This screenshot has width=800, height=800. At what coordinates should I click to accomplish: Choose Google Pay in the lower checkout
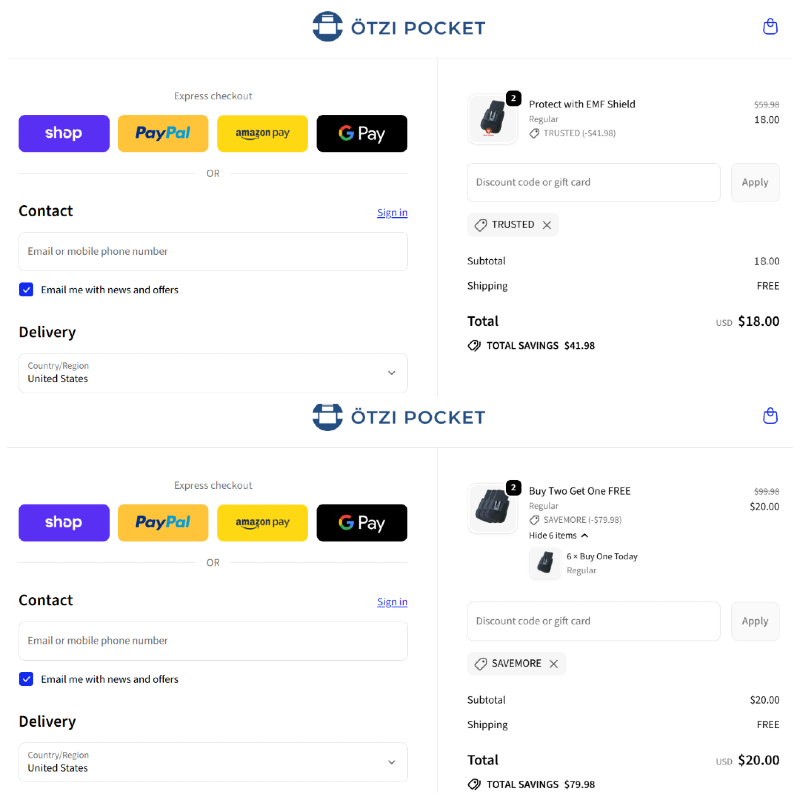point(362,522)
